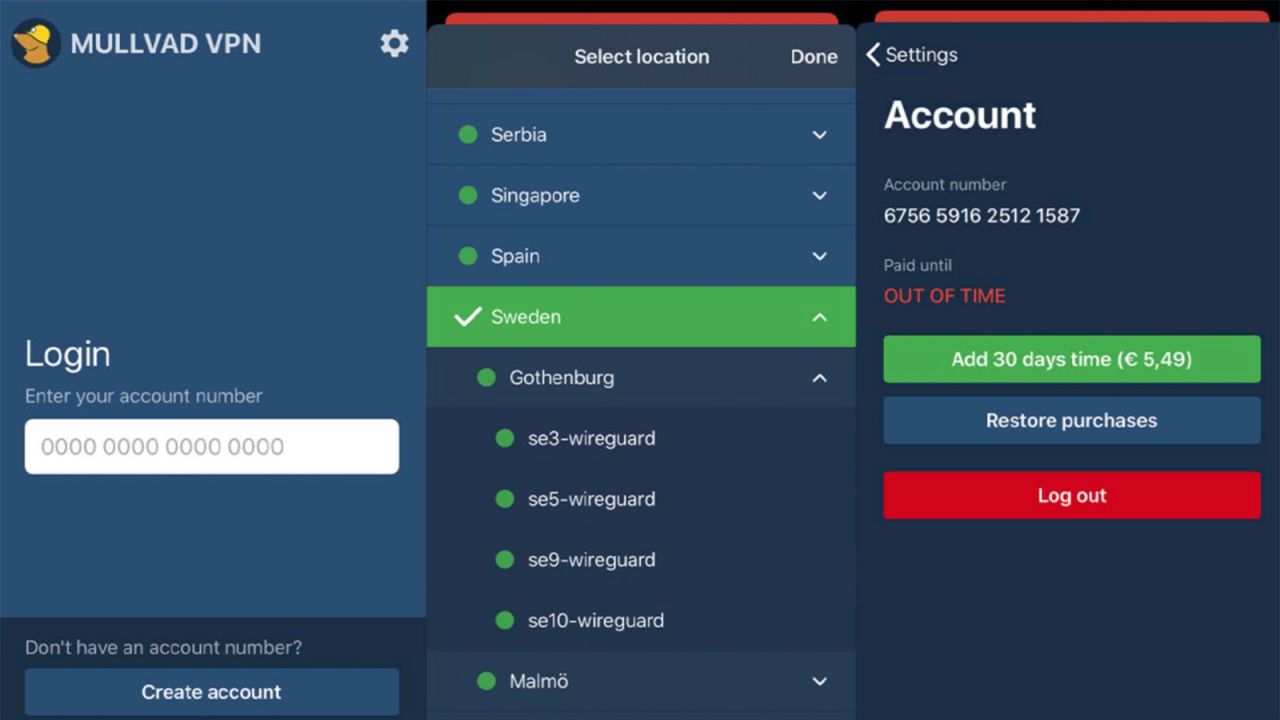Click the Spain green status dot
The image size is (1280, 720).
tap(467, 256)
